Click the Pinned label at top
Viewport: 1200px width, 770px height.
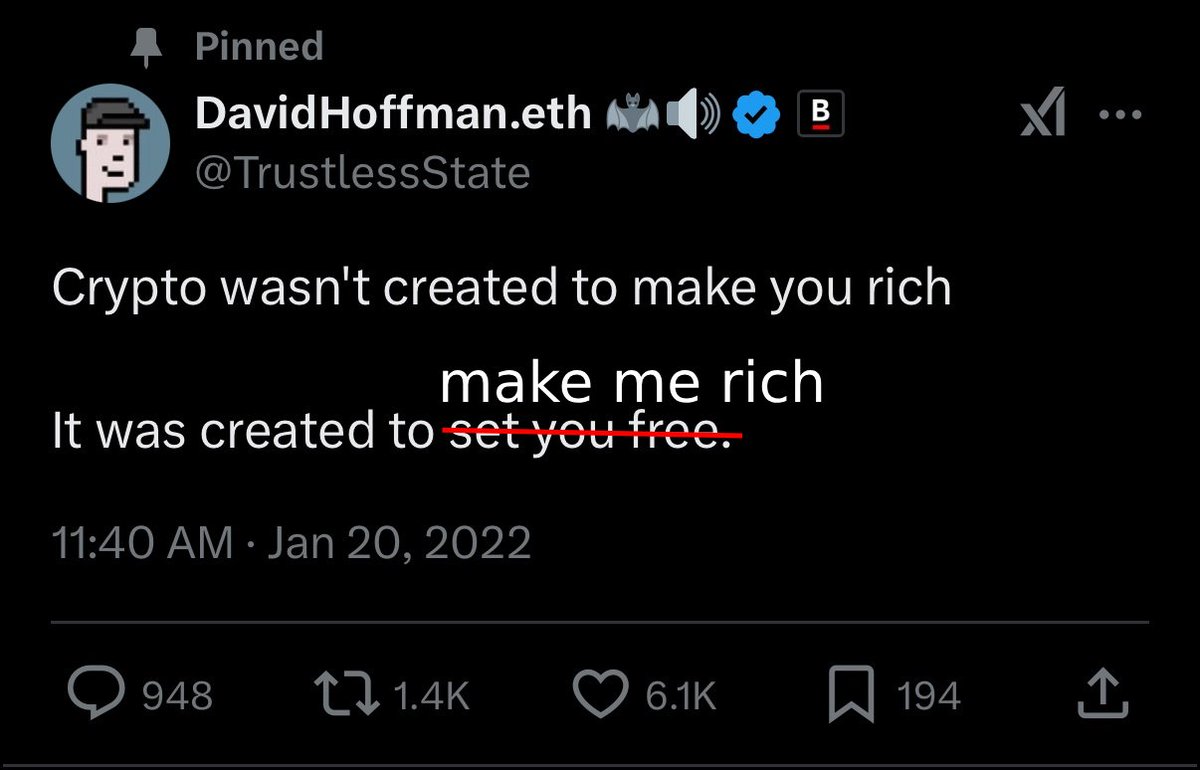(x=259, y=46)
